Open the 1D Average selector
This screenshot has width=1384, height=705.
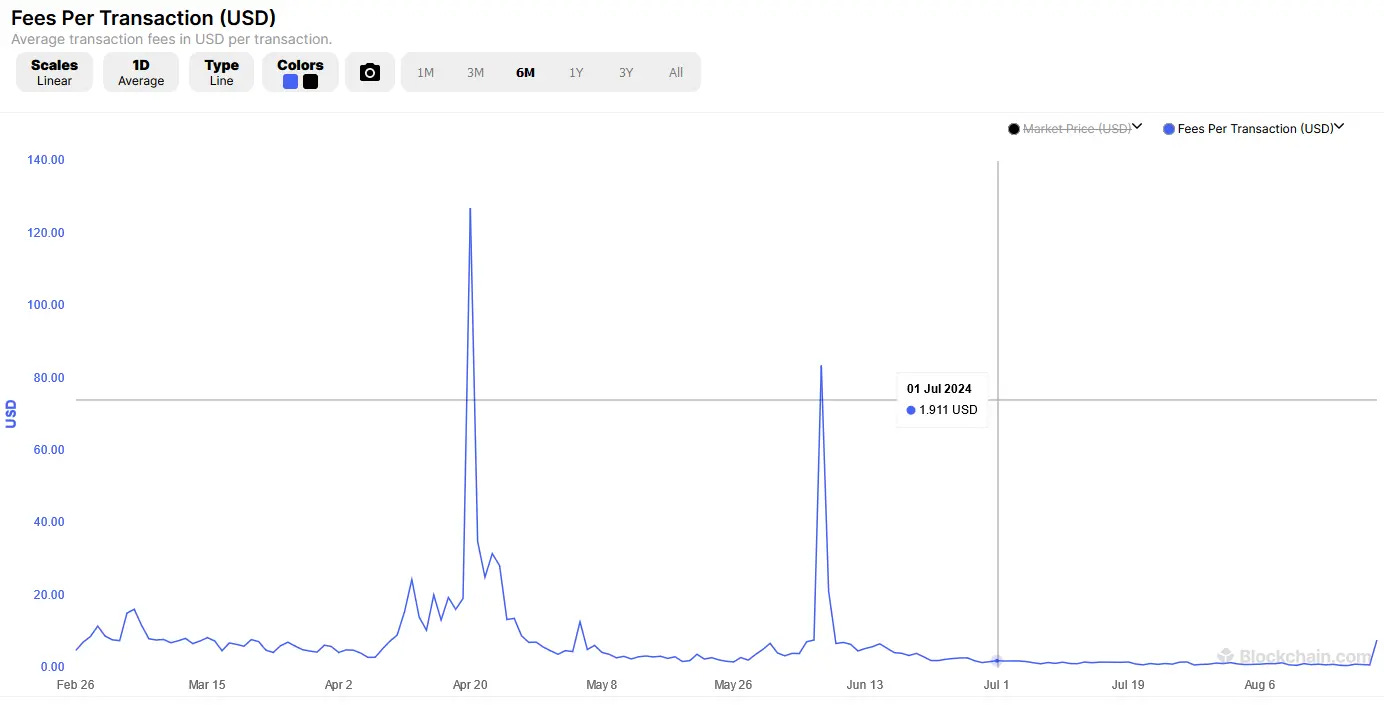point(141,72)
